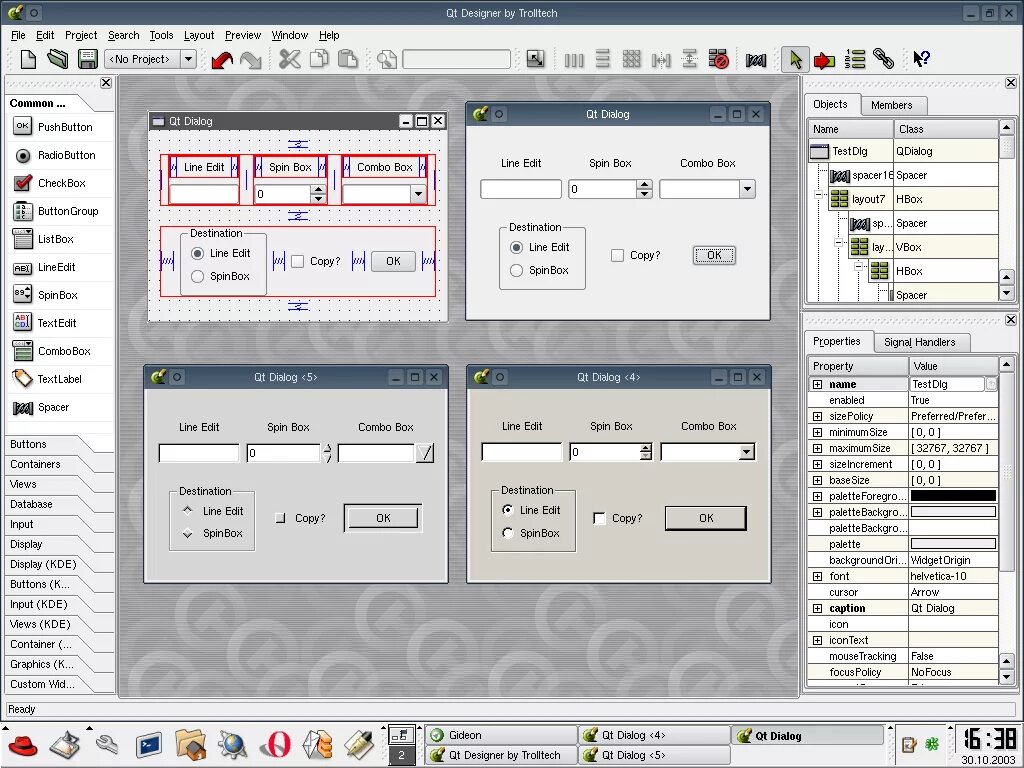Select the Tab order tool
The image size is (1024, 768).
[854, 59]
